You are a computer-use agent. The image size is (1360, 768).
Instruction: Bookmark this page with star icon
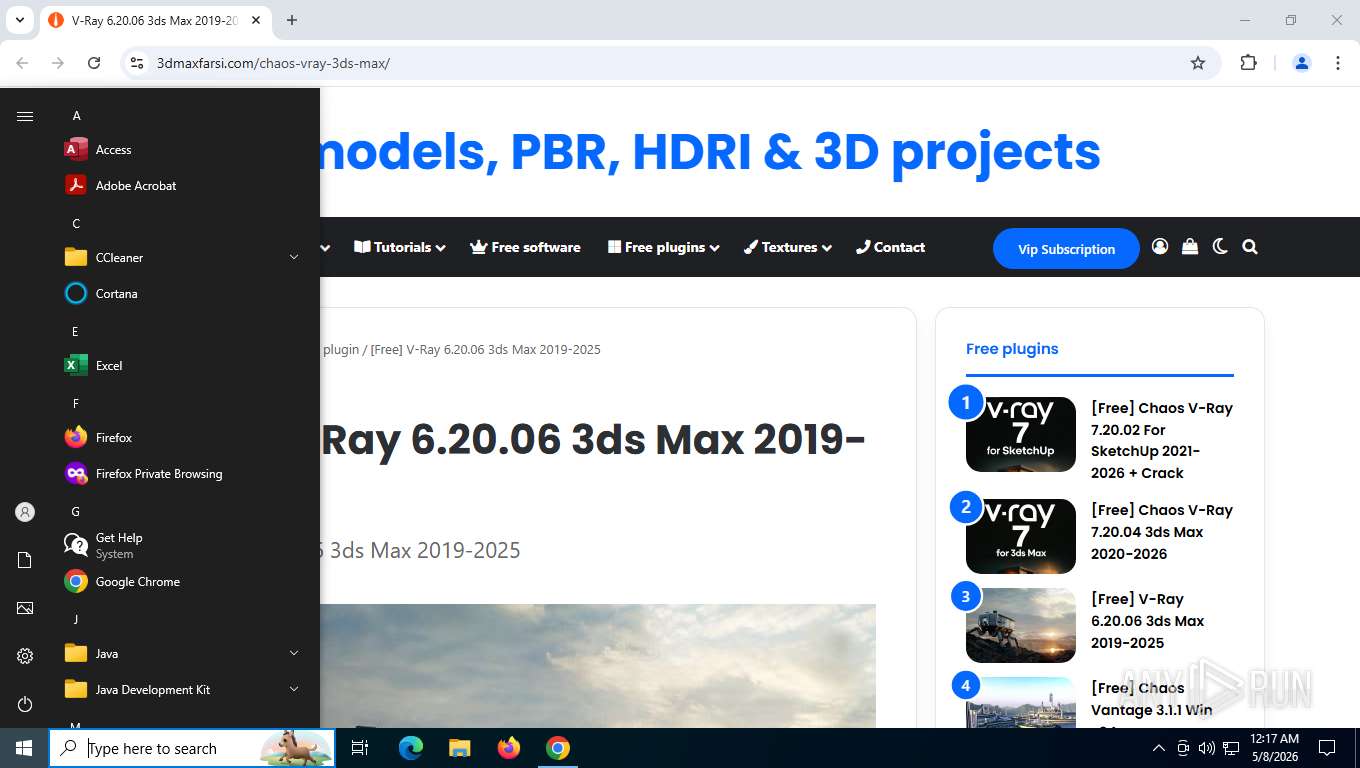(x=1198, y=63)
